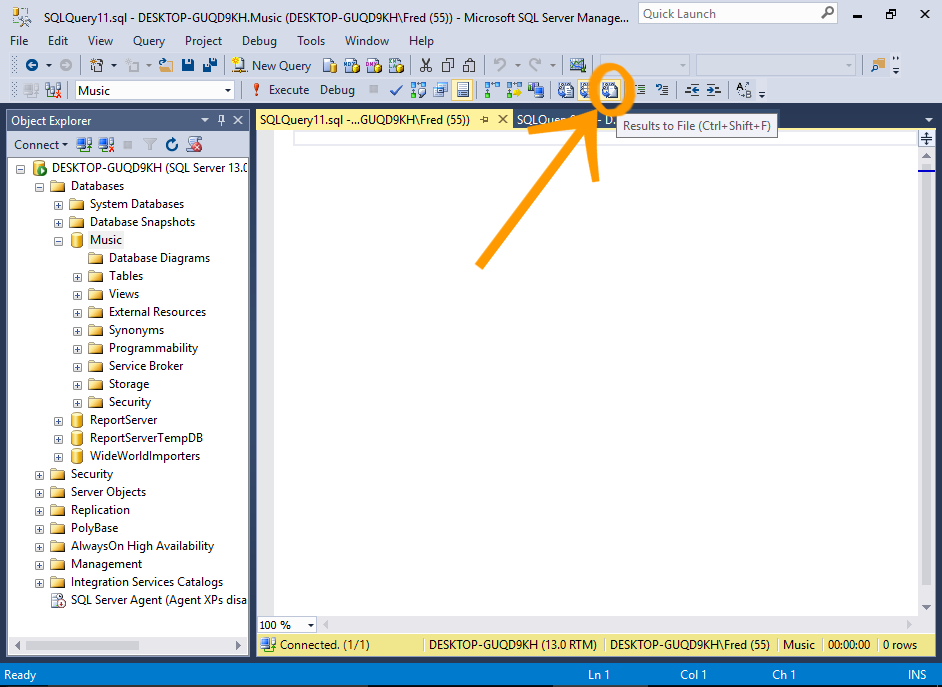Open the Music database dropdown
Image resolution: width=942 pixels, height=687 pixels.
pos(228,90)
